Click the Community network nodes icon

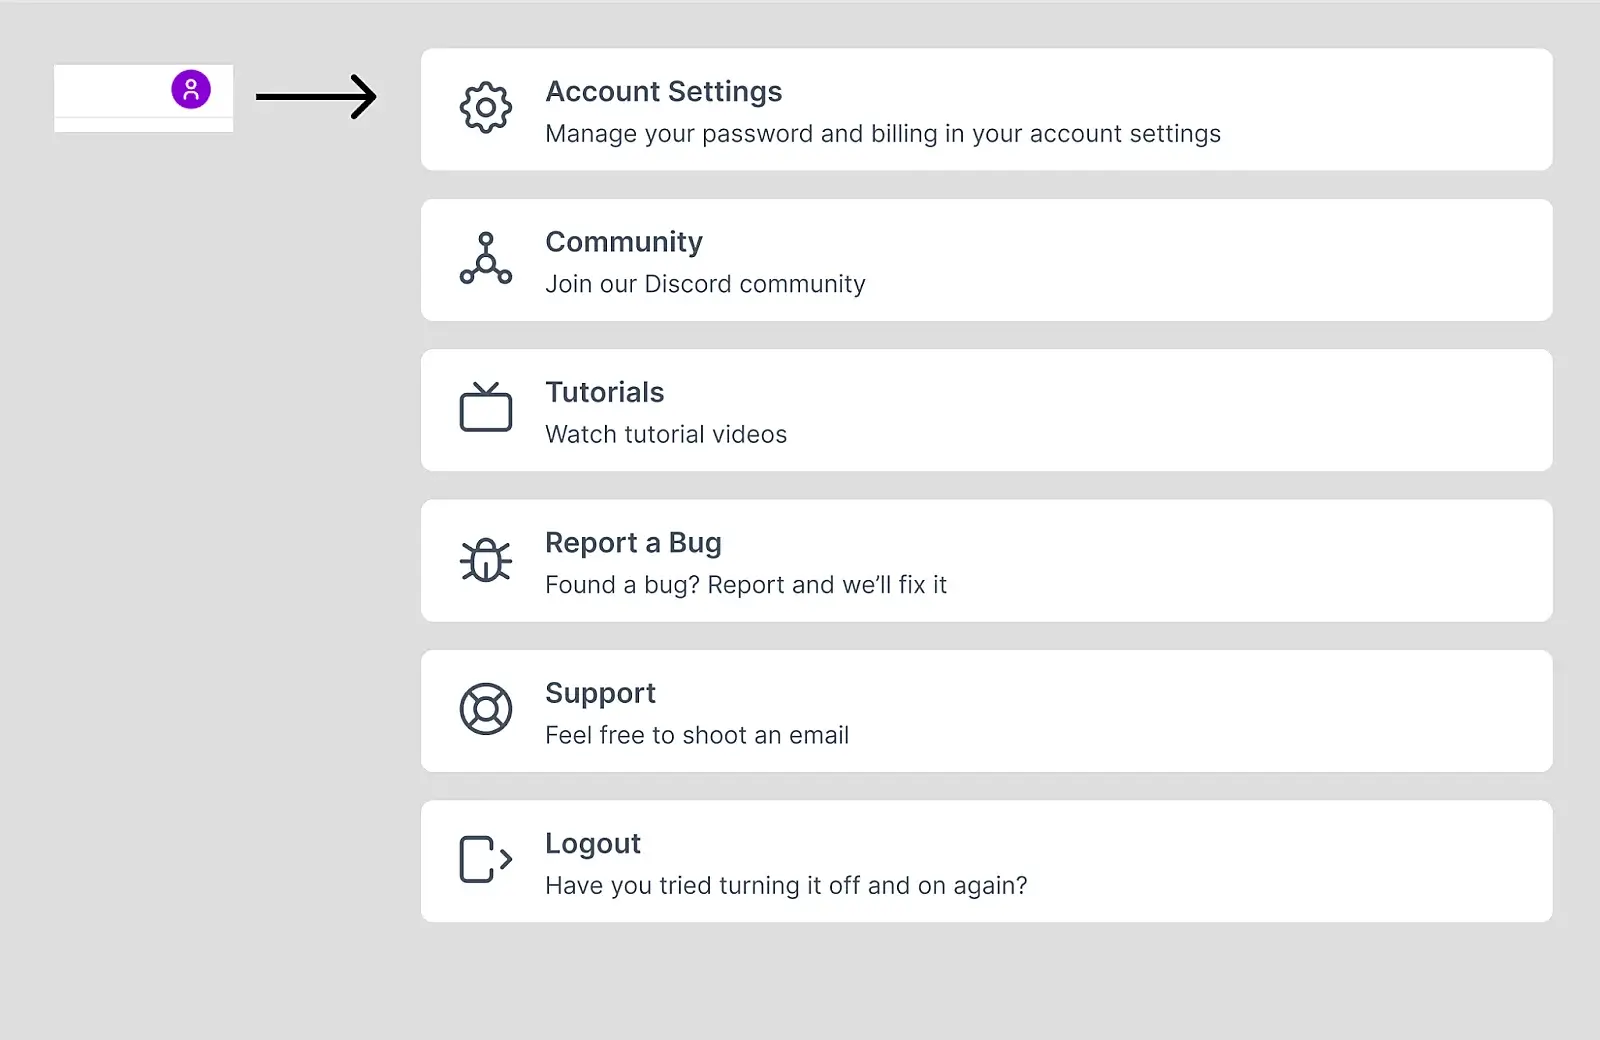(486, 258)
